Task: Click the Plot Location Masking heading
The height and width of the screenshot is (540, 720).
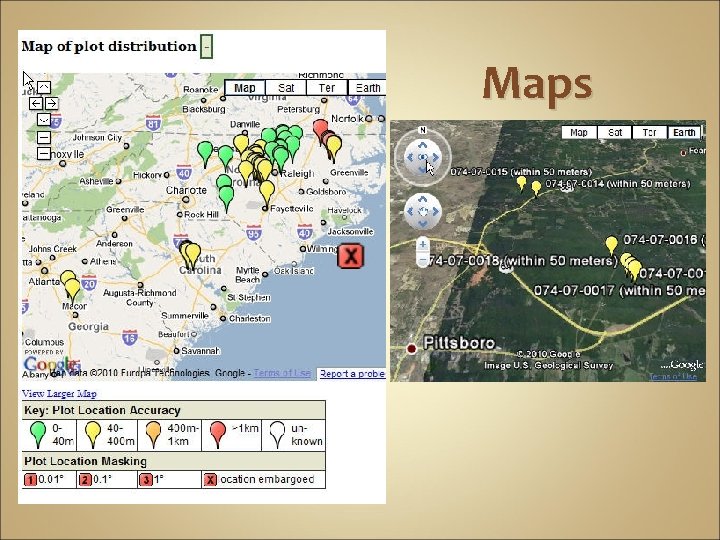Action: pos(85,461)
